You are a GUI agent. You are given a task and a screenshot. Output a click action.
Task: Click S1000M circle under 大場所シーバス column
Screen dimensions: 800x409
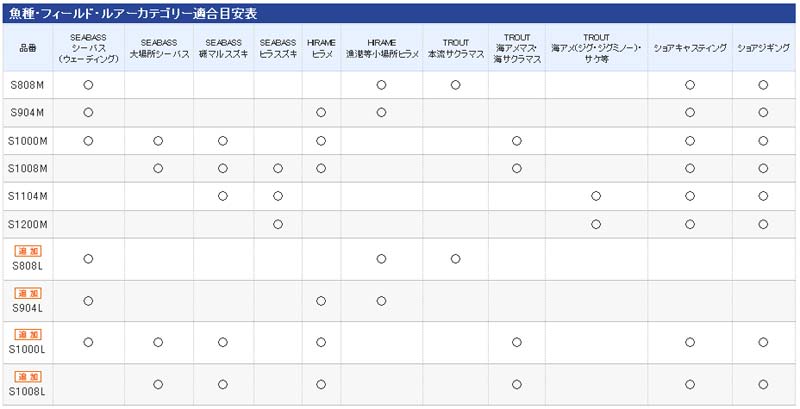tap(158, 140)
